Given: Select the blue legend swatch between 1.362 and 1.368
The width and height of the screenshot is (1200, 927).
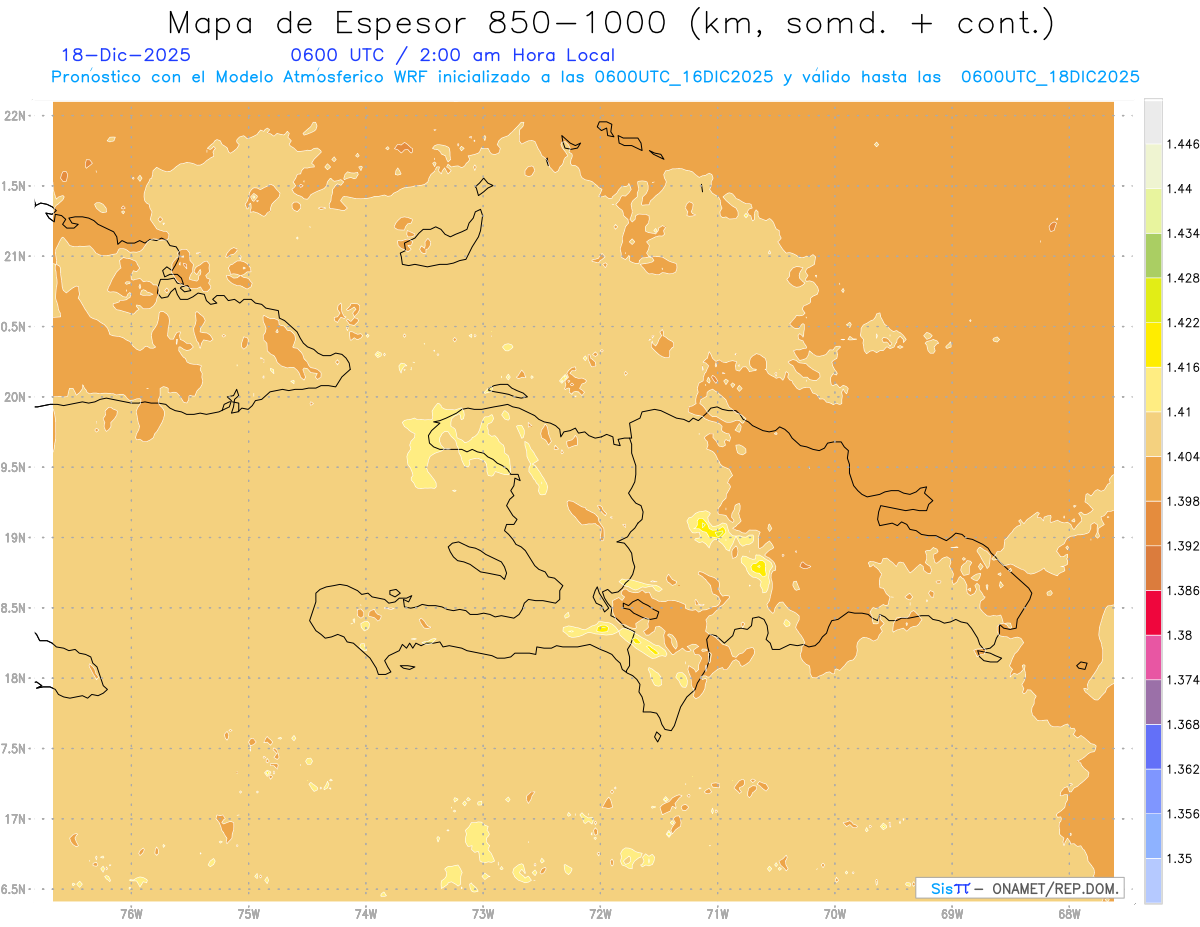Looking at the screenshot, I should click(1153, 747).
